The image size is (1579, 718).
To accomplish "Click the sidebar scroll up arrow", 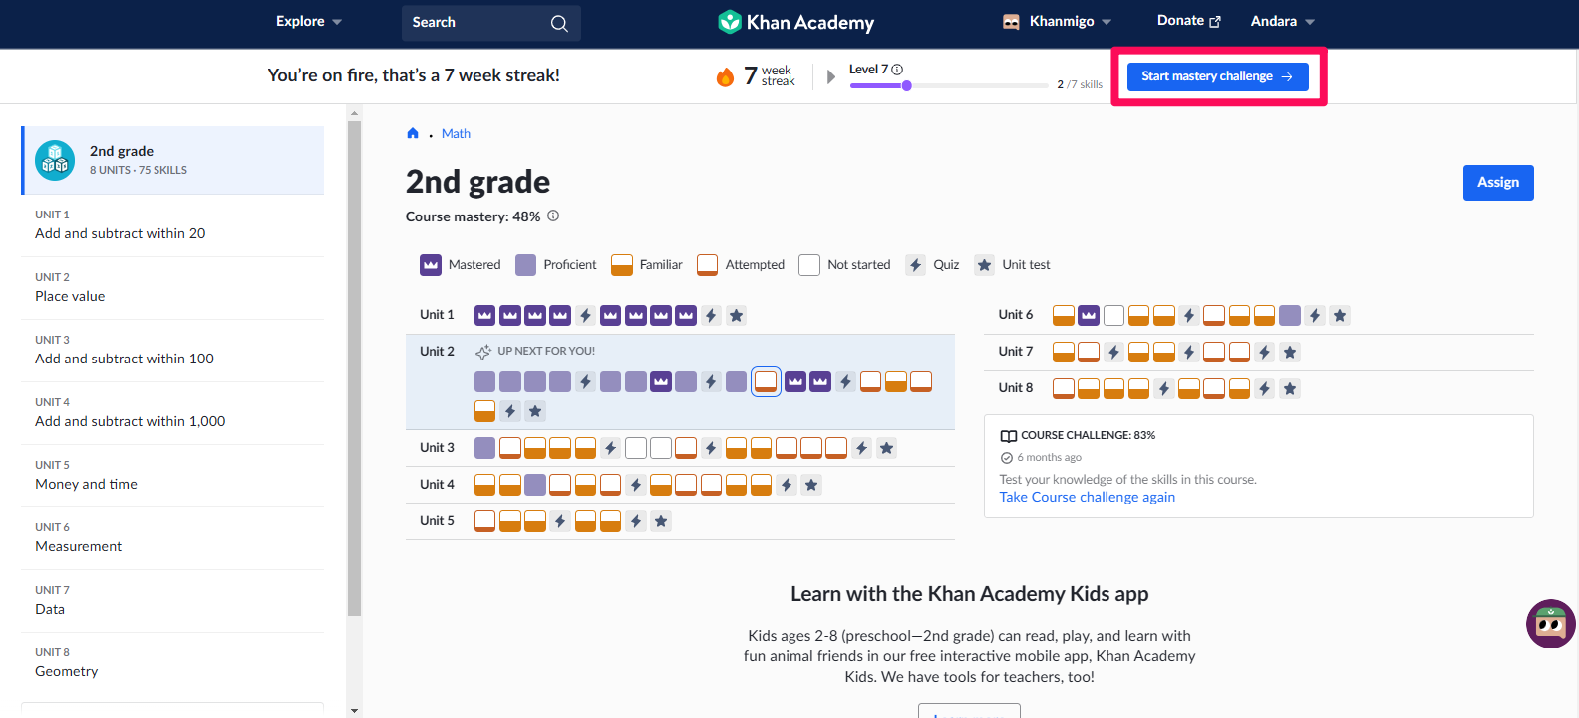I will click(354, 113).
